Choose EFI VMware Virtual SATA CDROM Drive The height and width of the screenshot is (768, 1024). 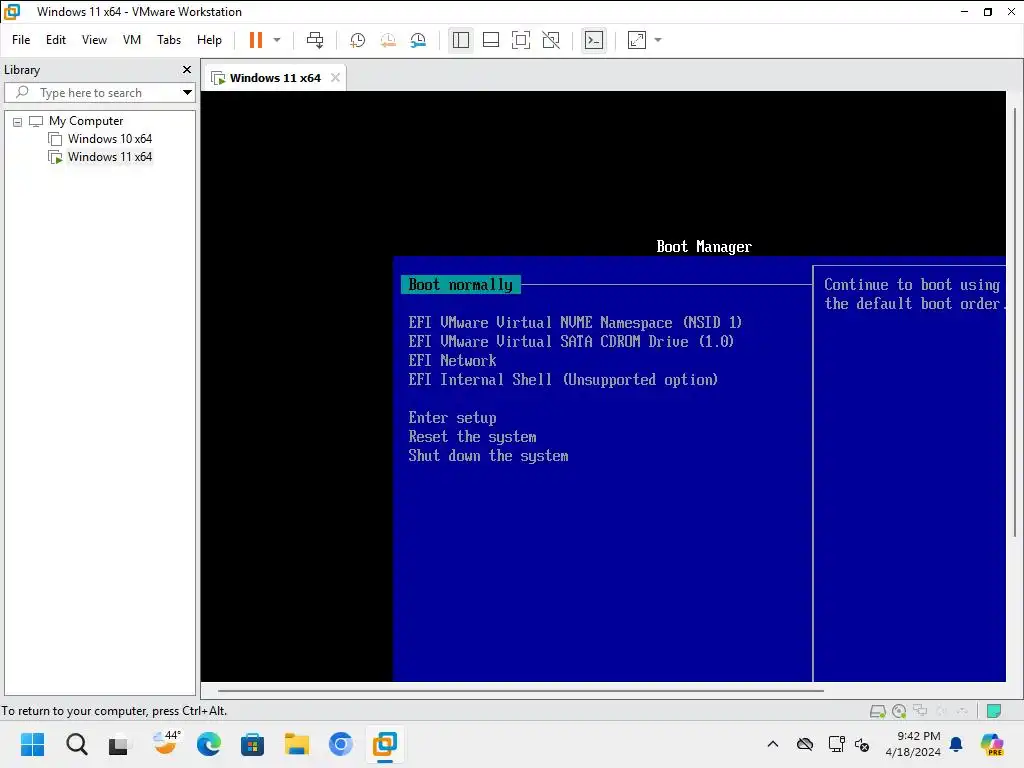click(571, 342)
